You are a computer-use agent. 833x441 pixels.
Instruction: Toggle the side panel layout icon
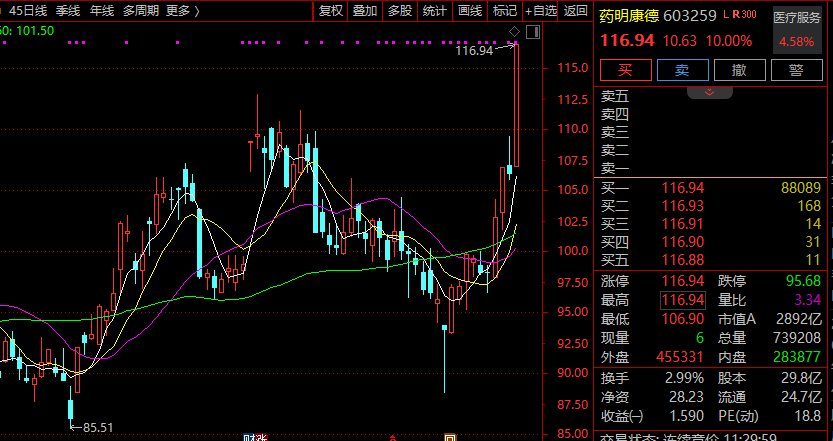pyautogui.click(x=533, y=32)
